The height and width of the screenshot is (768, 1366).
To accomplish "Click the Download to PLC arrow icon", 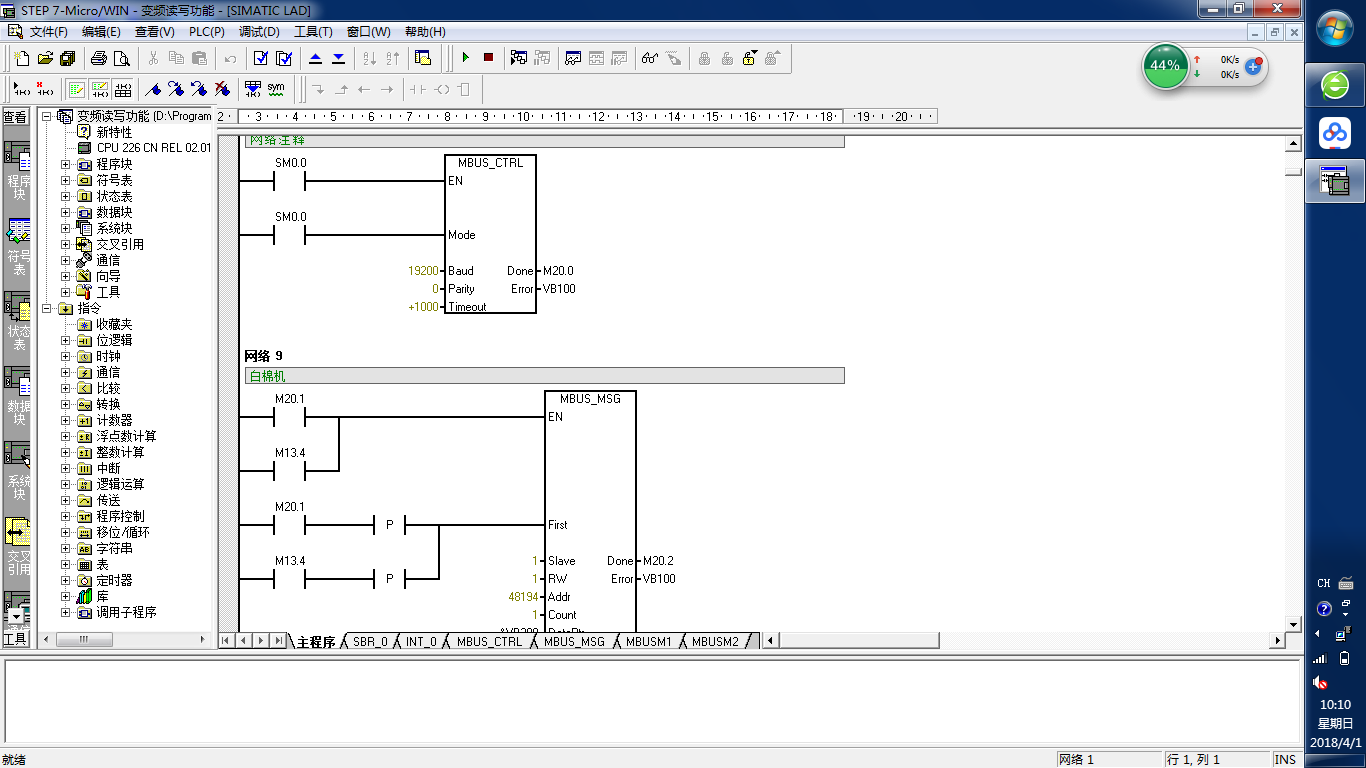I will (x=338, y=58).
